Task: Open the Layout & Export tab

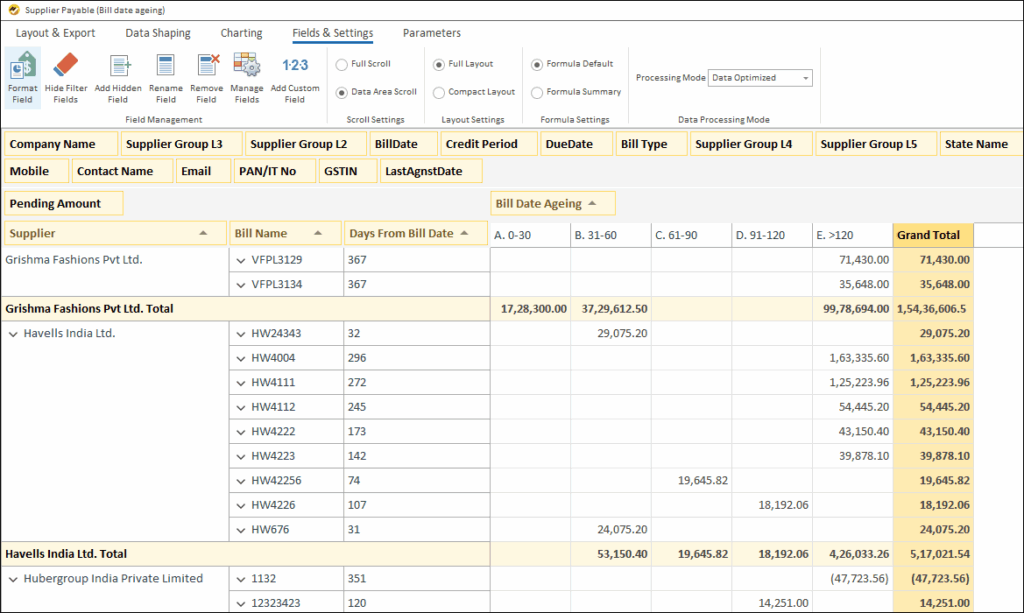Action: coord(56,33)
